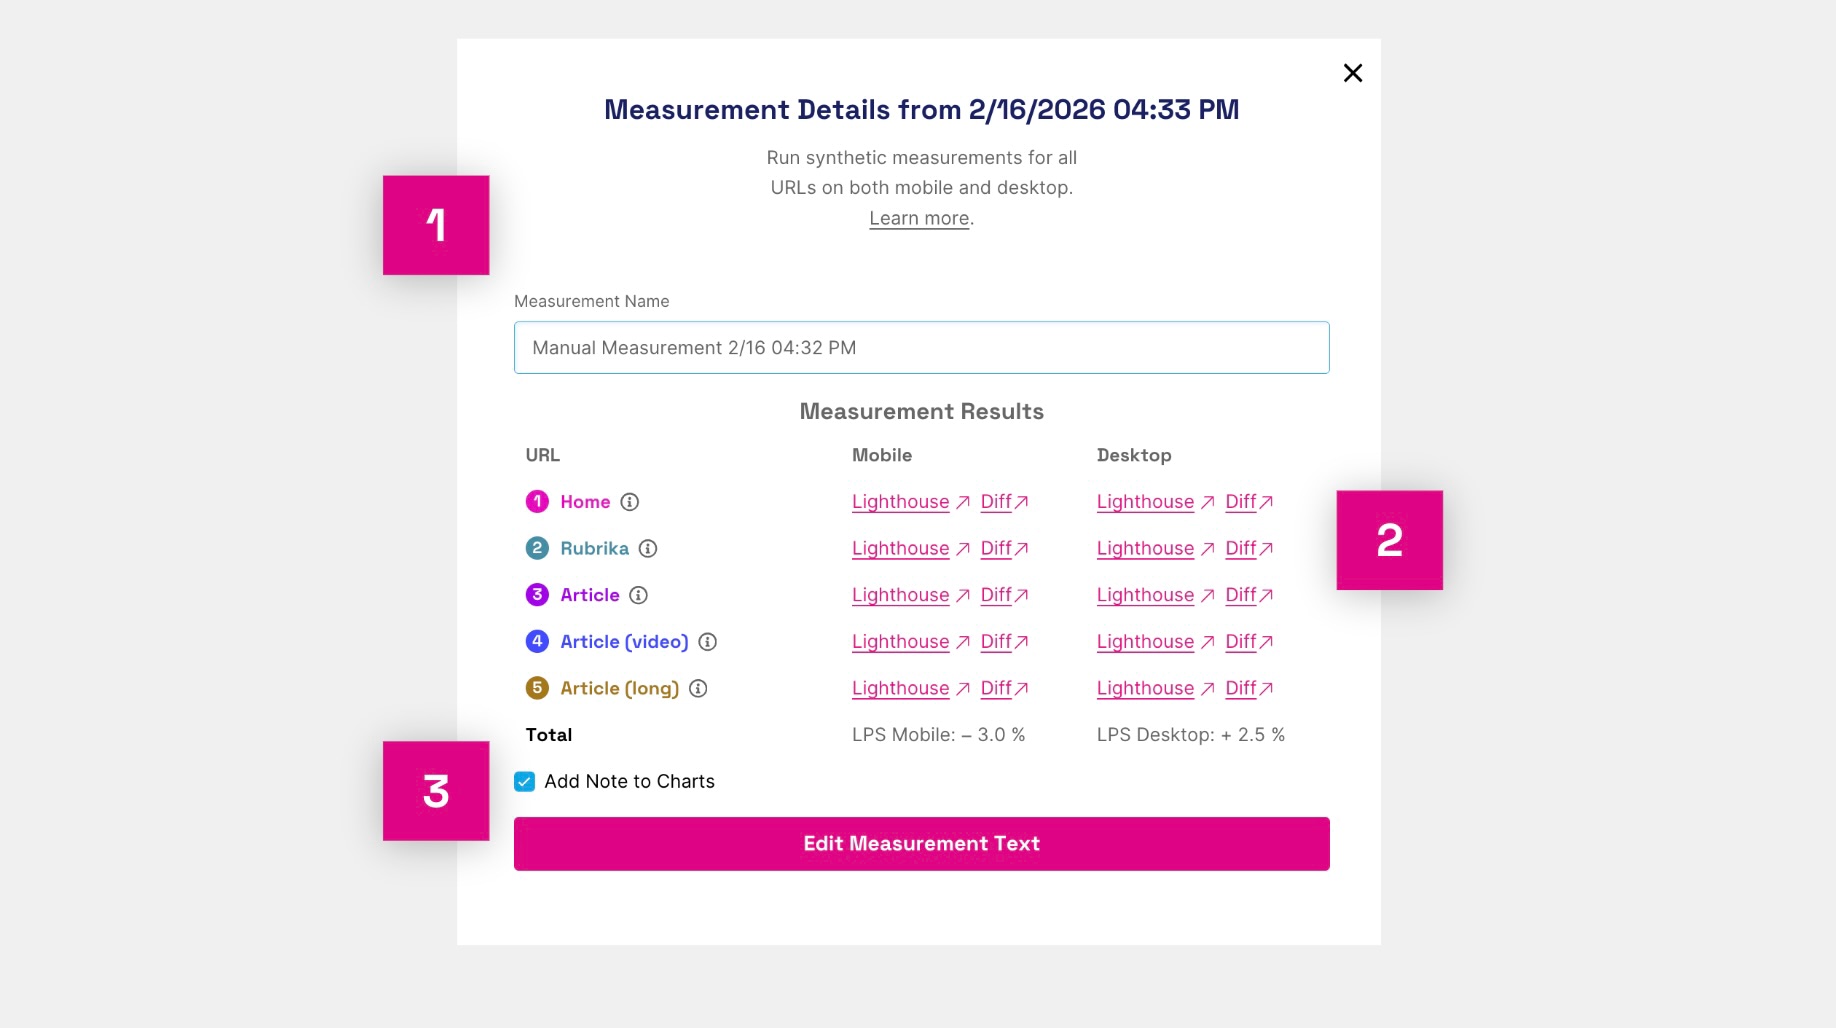
Task: Uncheck Add Note to Charts checkbox
Action: (x=525, y=782)
